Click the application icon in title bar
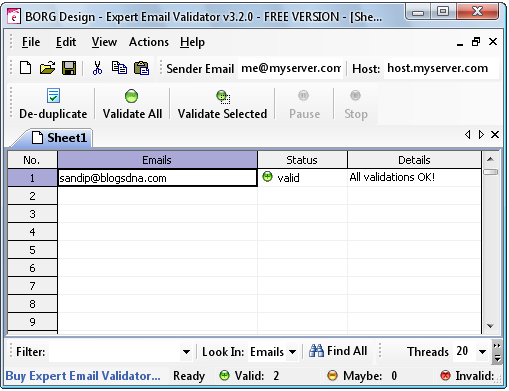 14,16
